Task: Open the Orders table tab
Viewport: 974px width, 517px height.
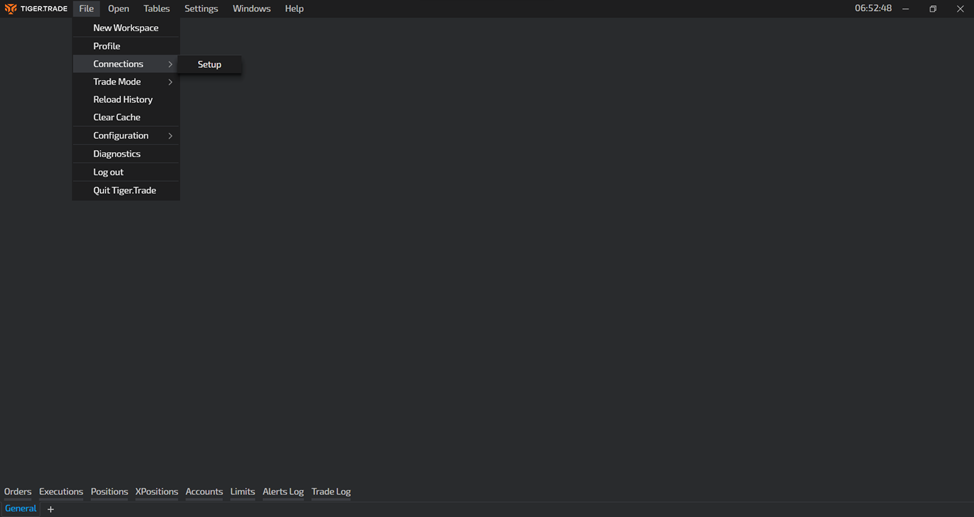Action: pos(17,492)
